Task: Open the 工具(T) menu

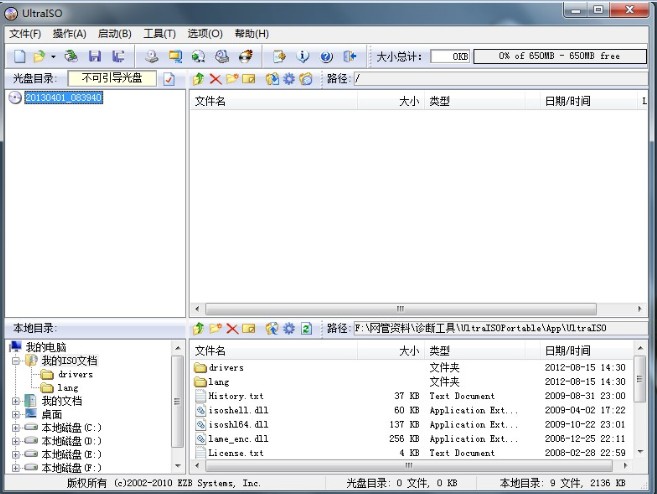Action: [x=159, y=34]
